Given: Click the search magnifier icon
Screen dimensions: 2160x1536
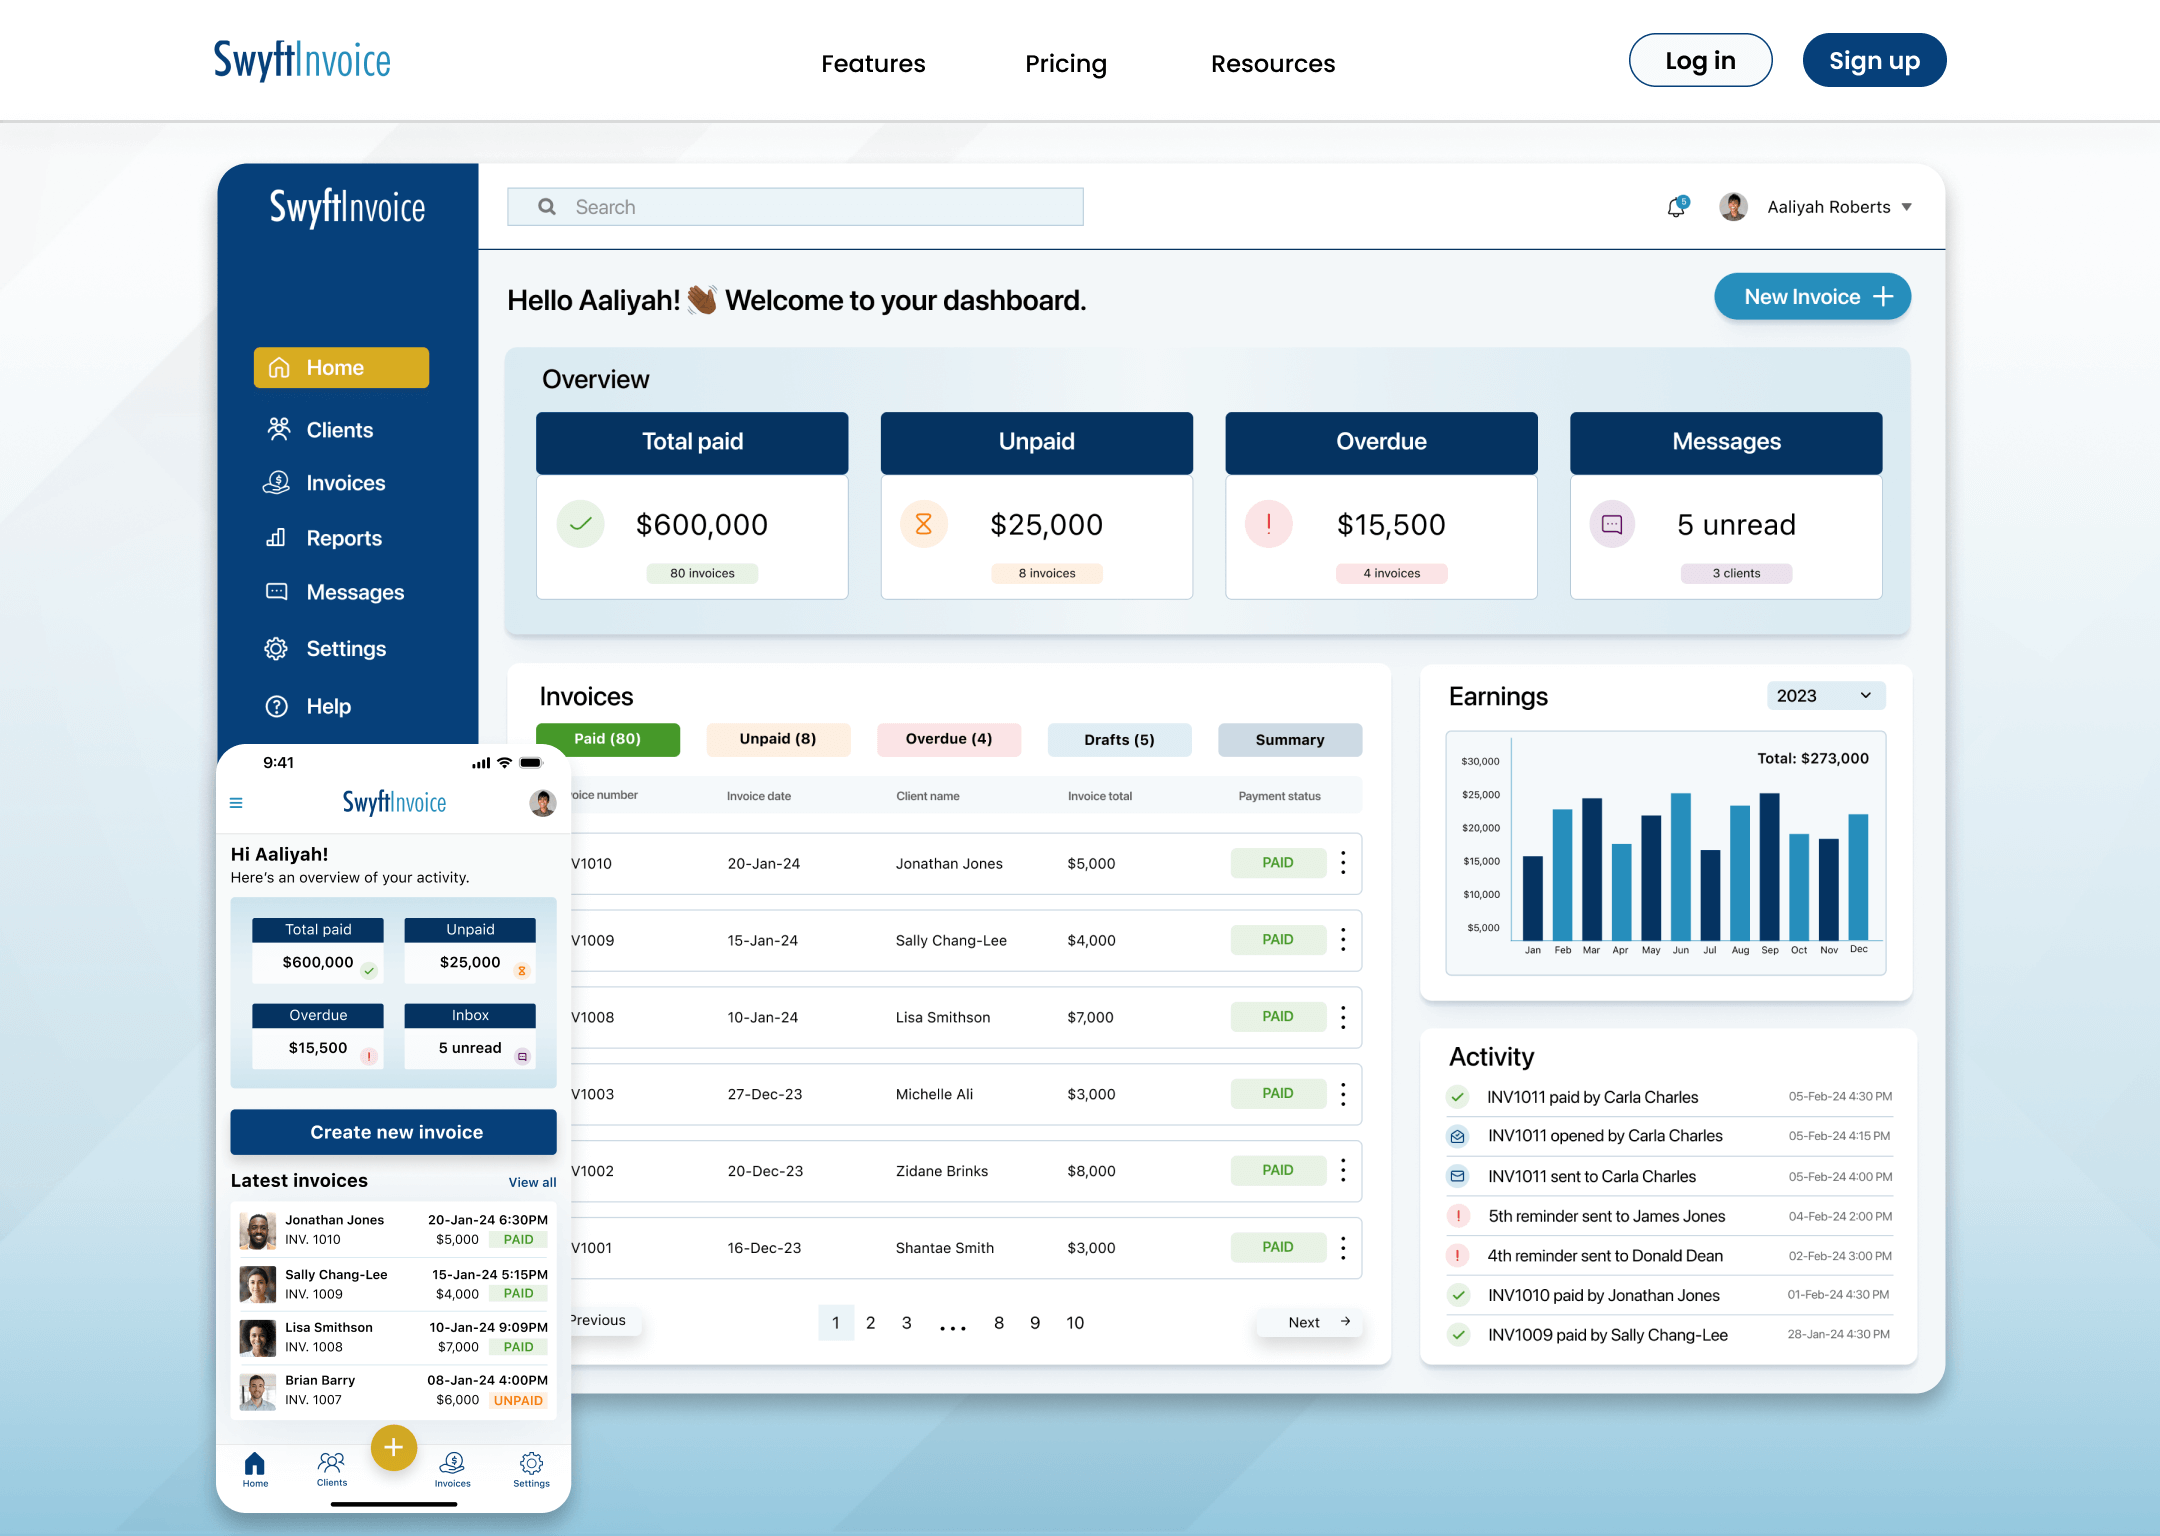Looking at the screenshot, I should pos(547,207).
